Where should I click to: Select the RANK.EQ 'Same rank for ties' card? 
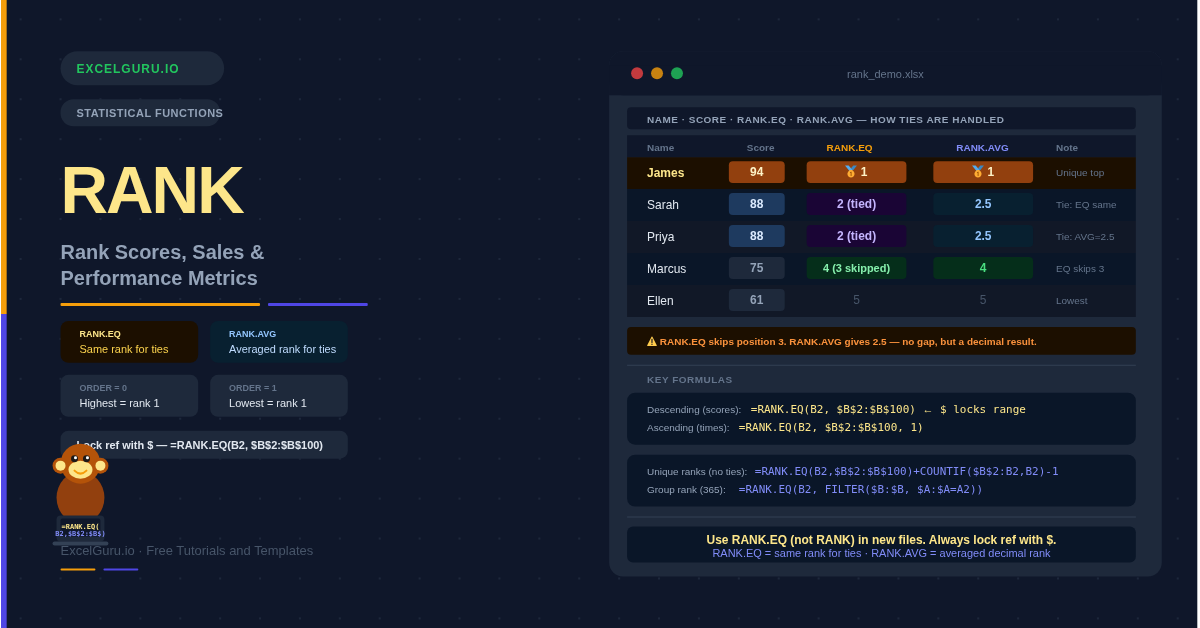(x=129, y=342)
